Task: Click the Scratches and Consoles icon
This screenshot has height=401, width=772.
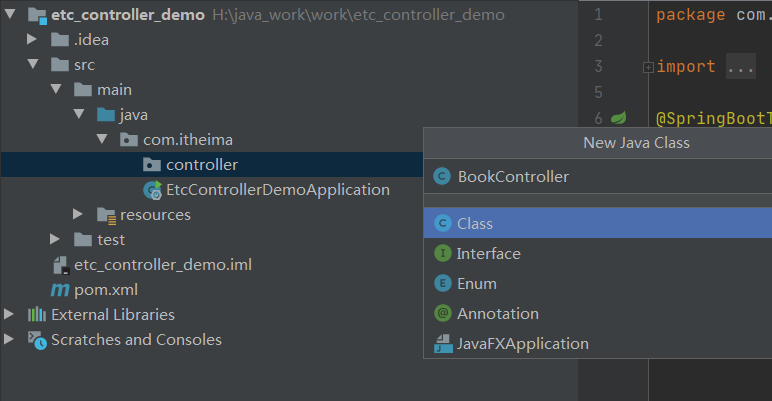Action: (x=37, y=340)
